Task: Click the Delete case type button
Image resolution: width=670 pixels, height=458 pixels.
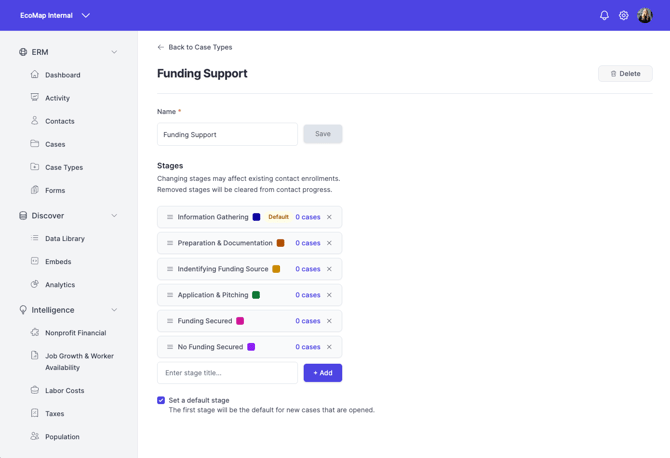Action: tap(625, 73)
